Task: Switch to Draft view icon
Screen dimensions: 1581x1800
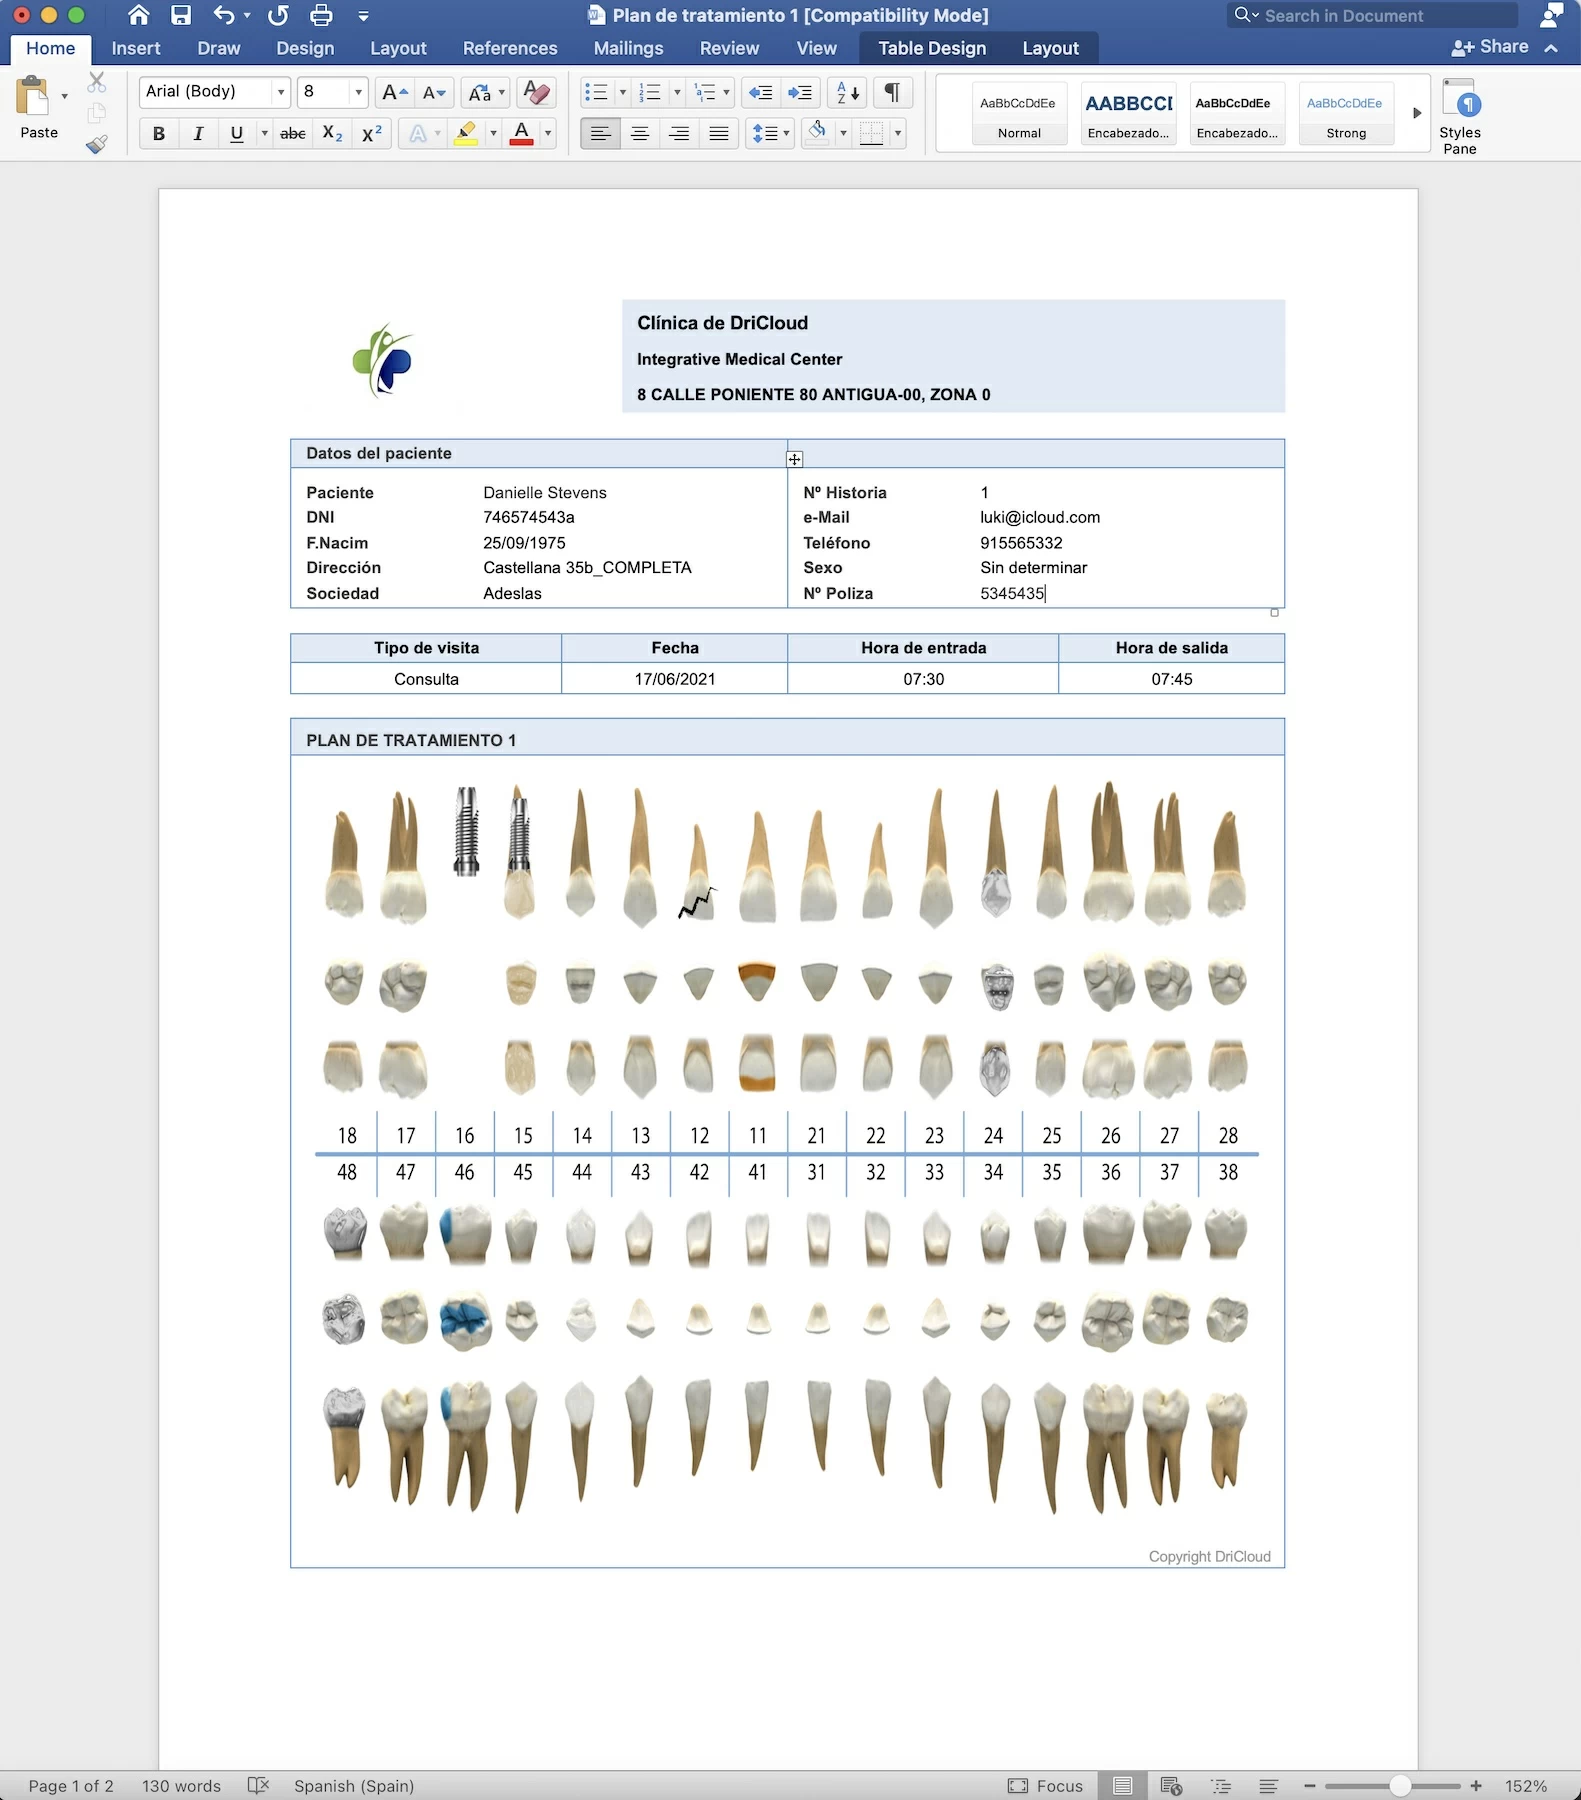Action: click(1269, 1785)
